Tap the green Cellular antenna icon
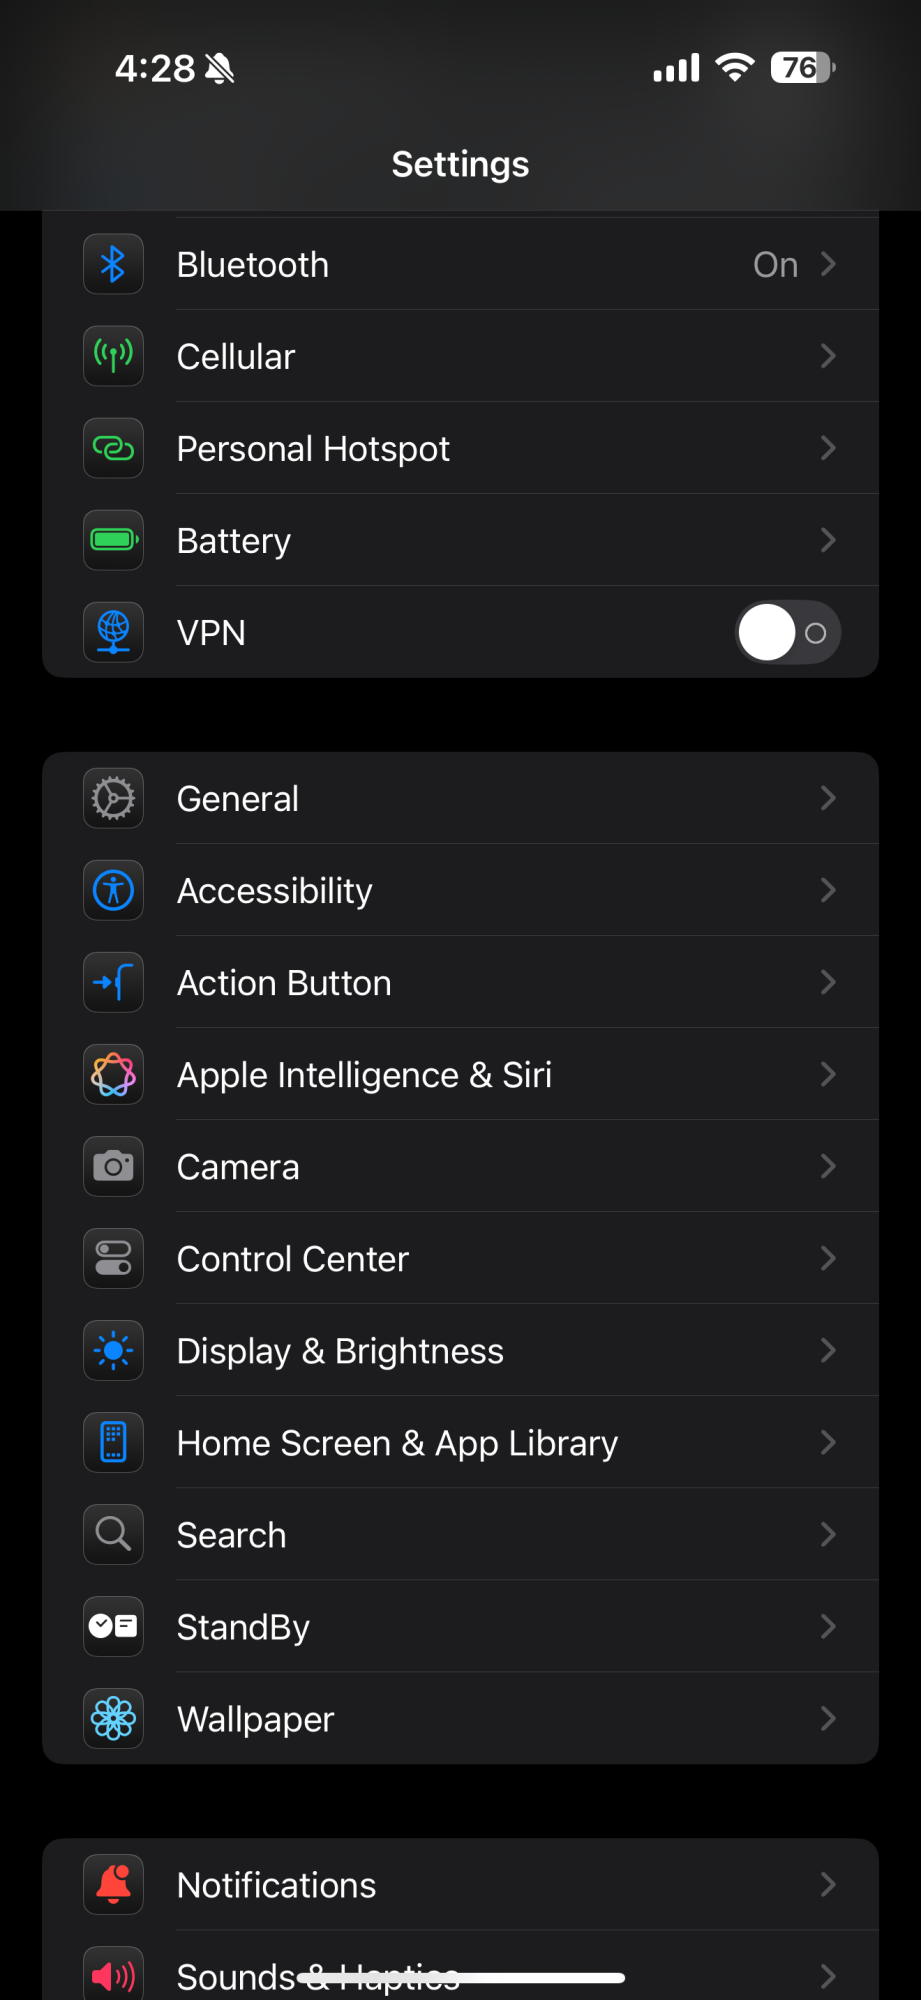 click(113, 356)
